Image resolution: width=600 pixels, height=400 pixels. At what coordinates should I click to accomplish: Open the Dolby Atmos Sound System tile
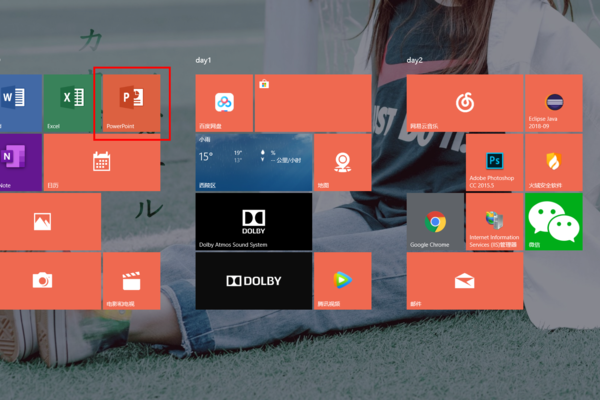254,222
